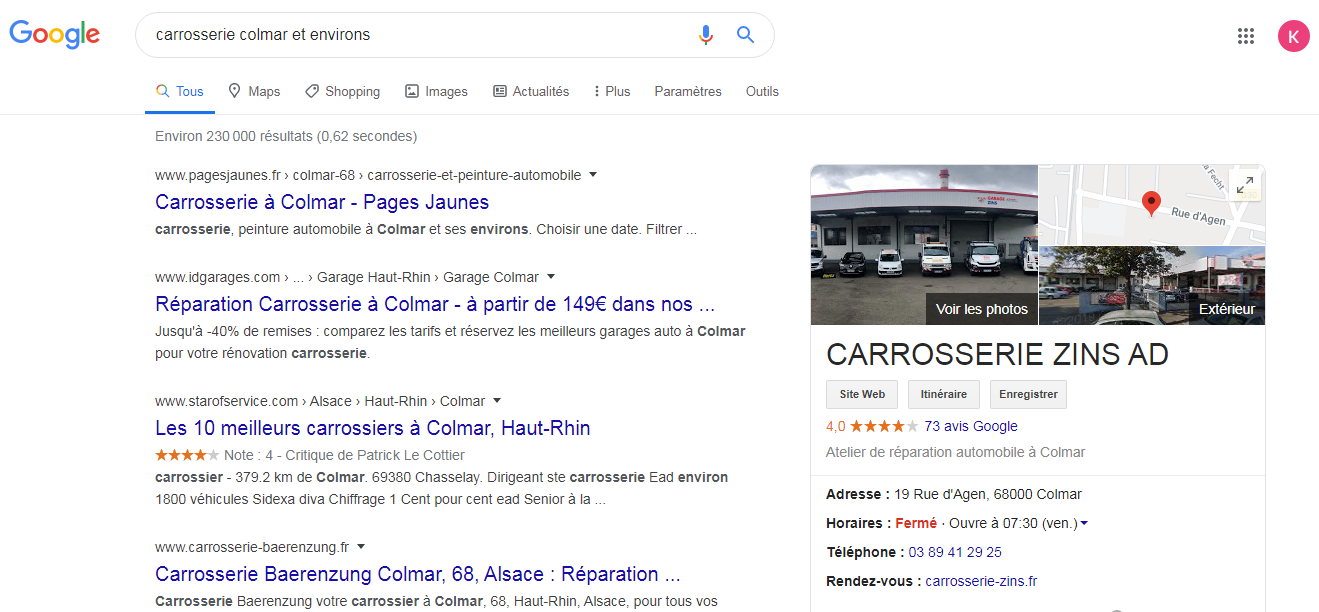This screenshot has width=1319, height=612.
Task: Click the Environ 230 000 résultats text
Action: [286, 136]
